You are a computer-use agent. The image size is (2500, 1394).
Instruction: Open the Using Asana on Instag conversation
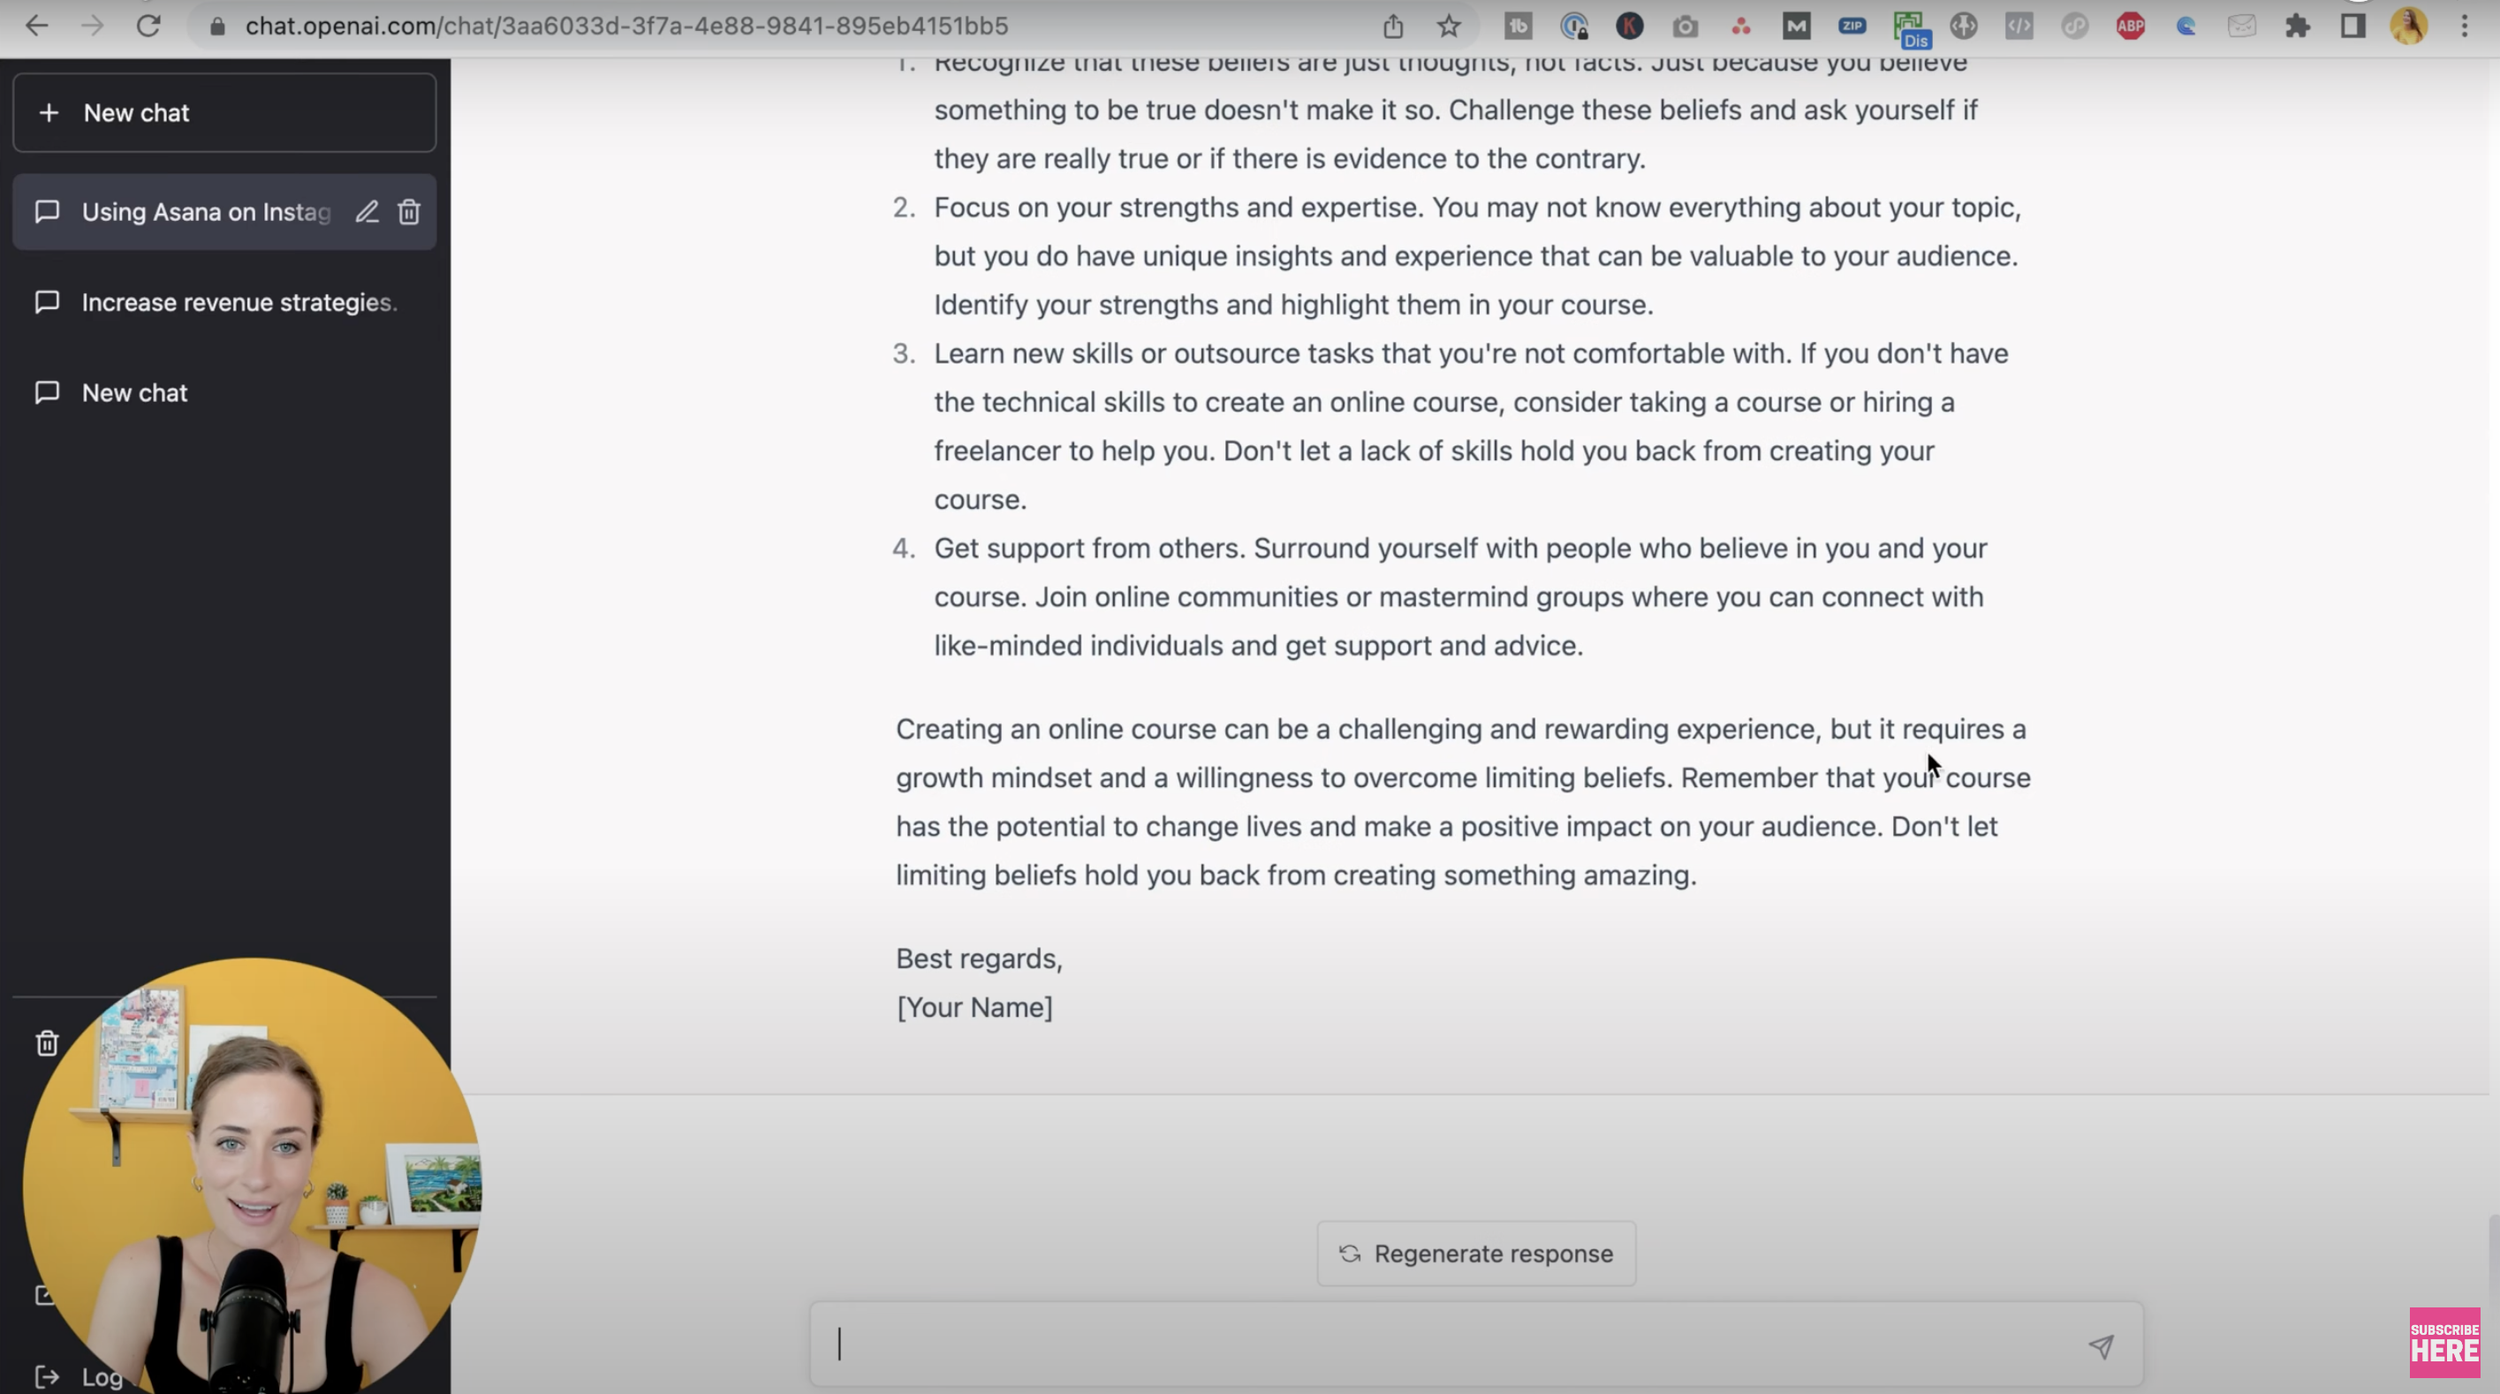point(205,212)
